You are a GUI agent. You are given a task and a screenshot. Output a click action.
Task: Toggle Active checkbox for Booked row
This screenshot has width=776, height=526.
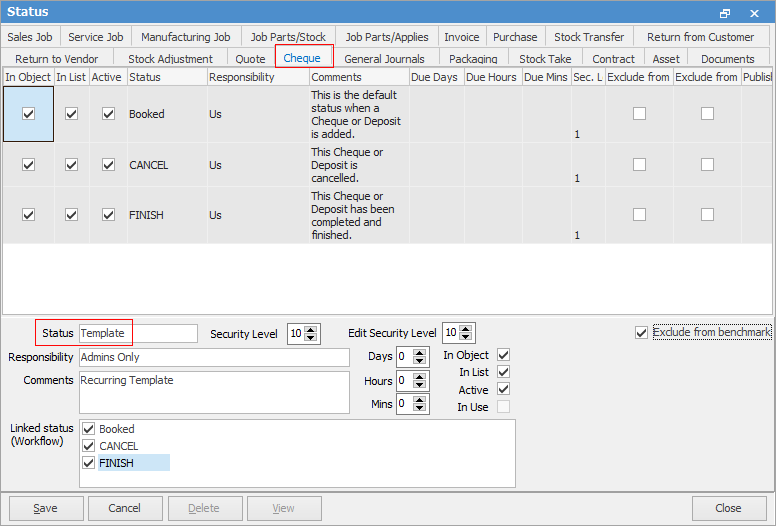tap(108, 114)
